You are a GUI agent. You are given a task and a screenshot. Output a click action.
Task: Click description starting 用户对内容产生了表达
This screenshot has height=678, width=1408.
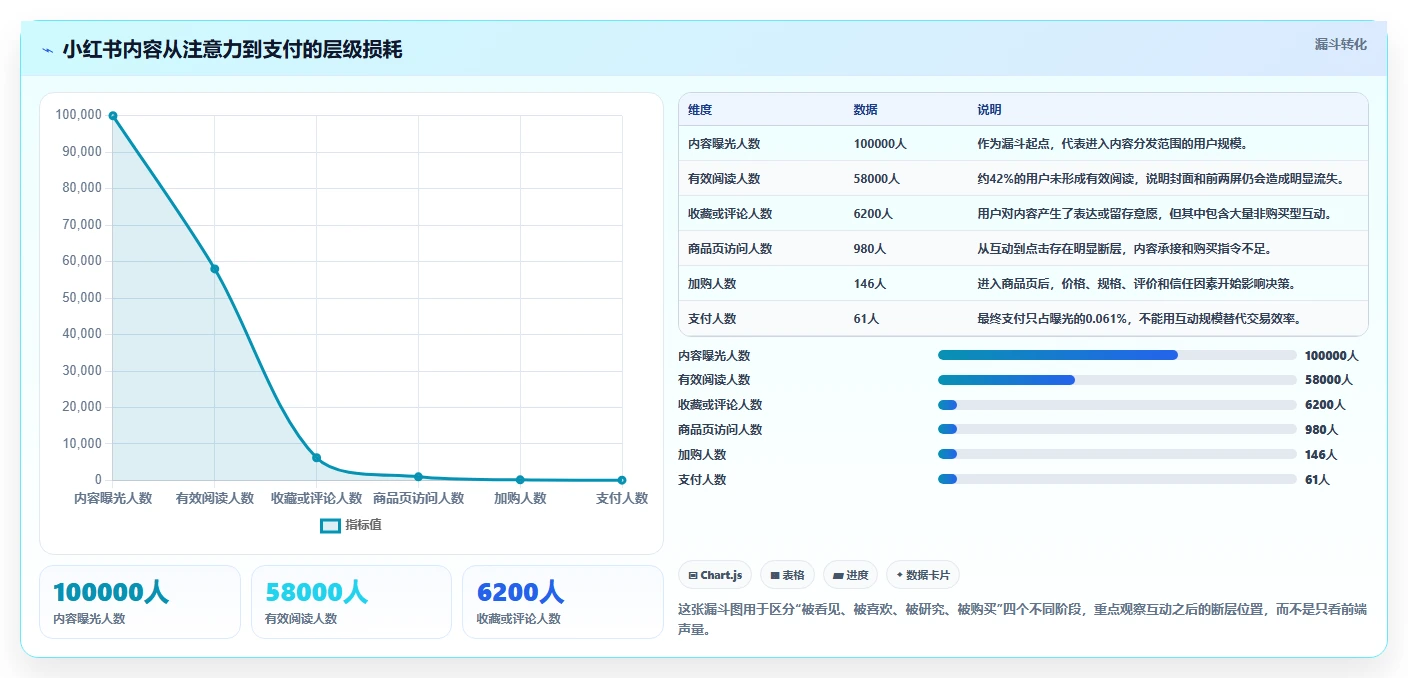(x=1155, y=214)
